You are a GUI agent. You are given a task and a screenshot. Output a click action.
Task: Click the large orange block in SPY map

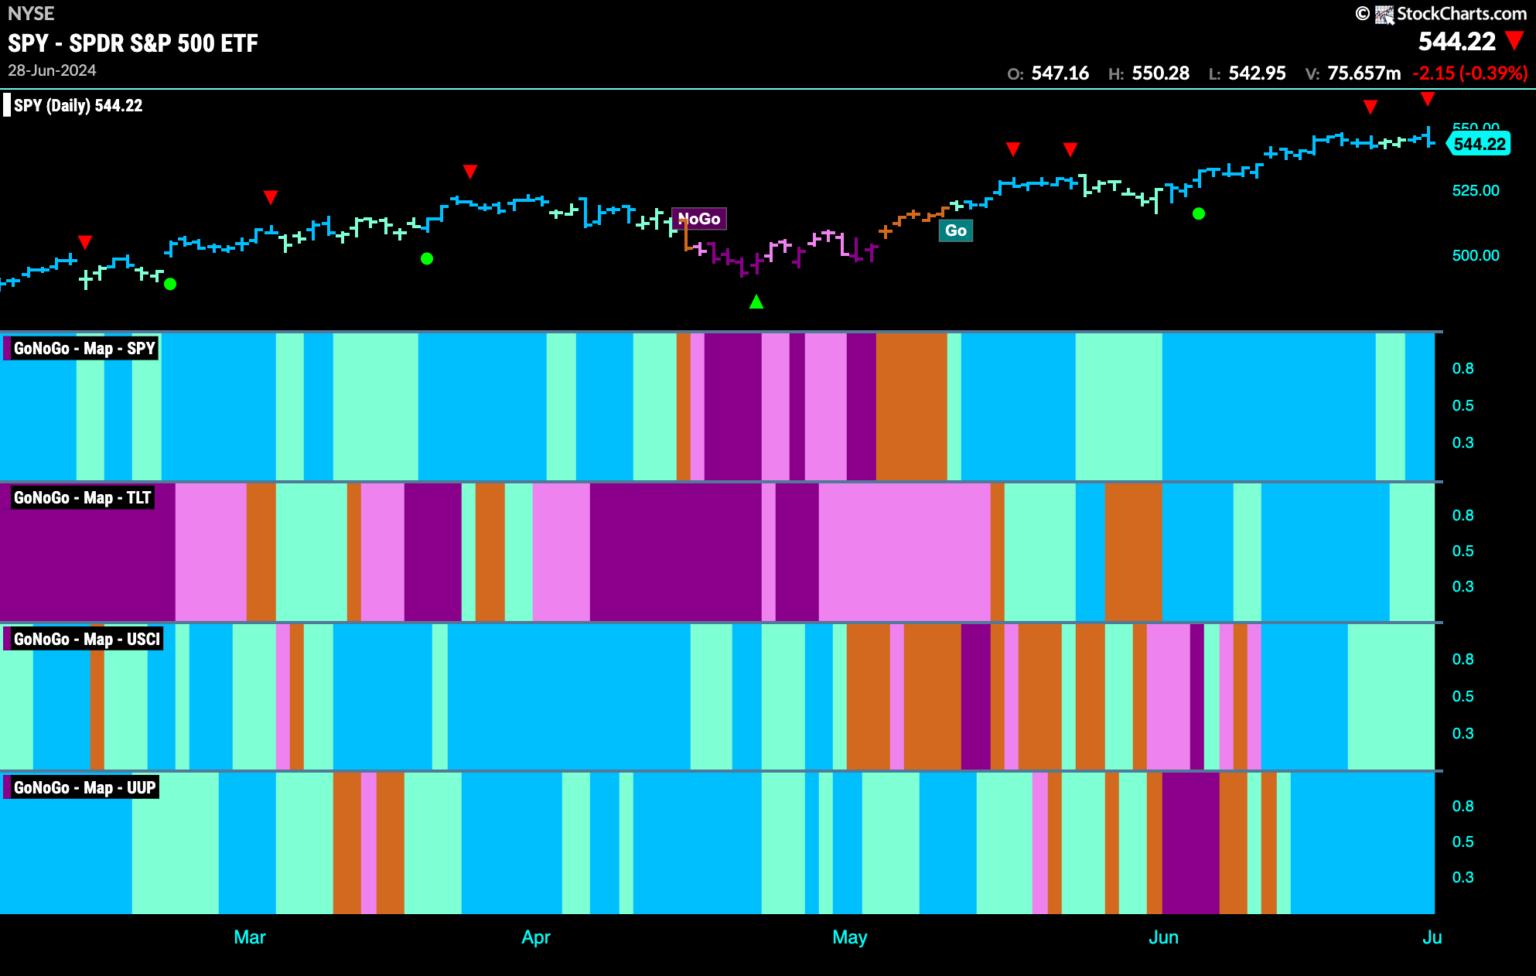click(911, 406)
